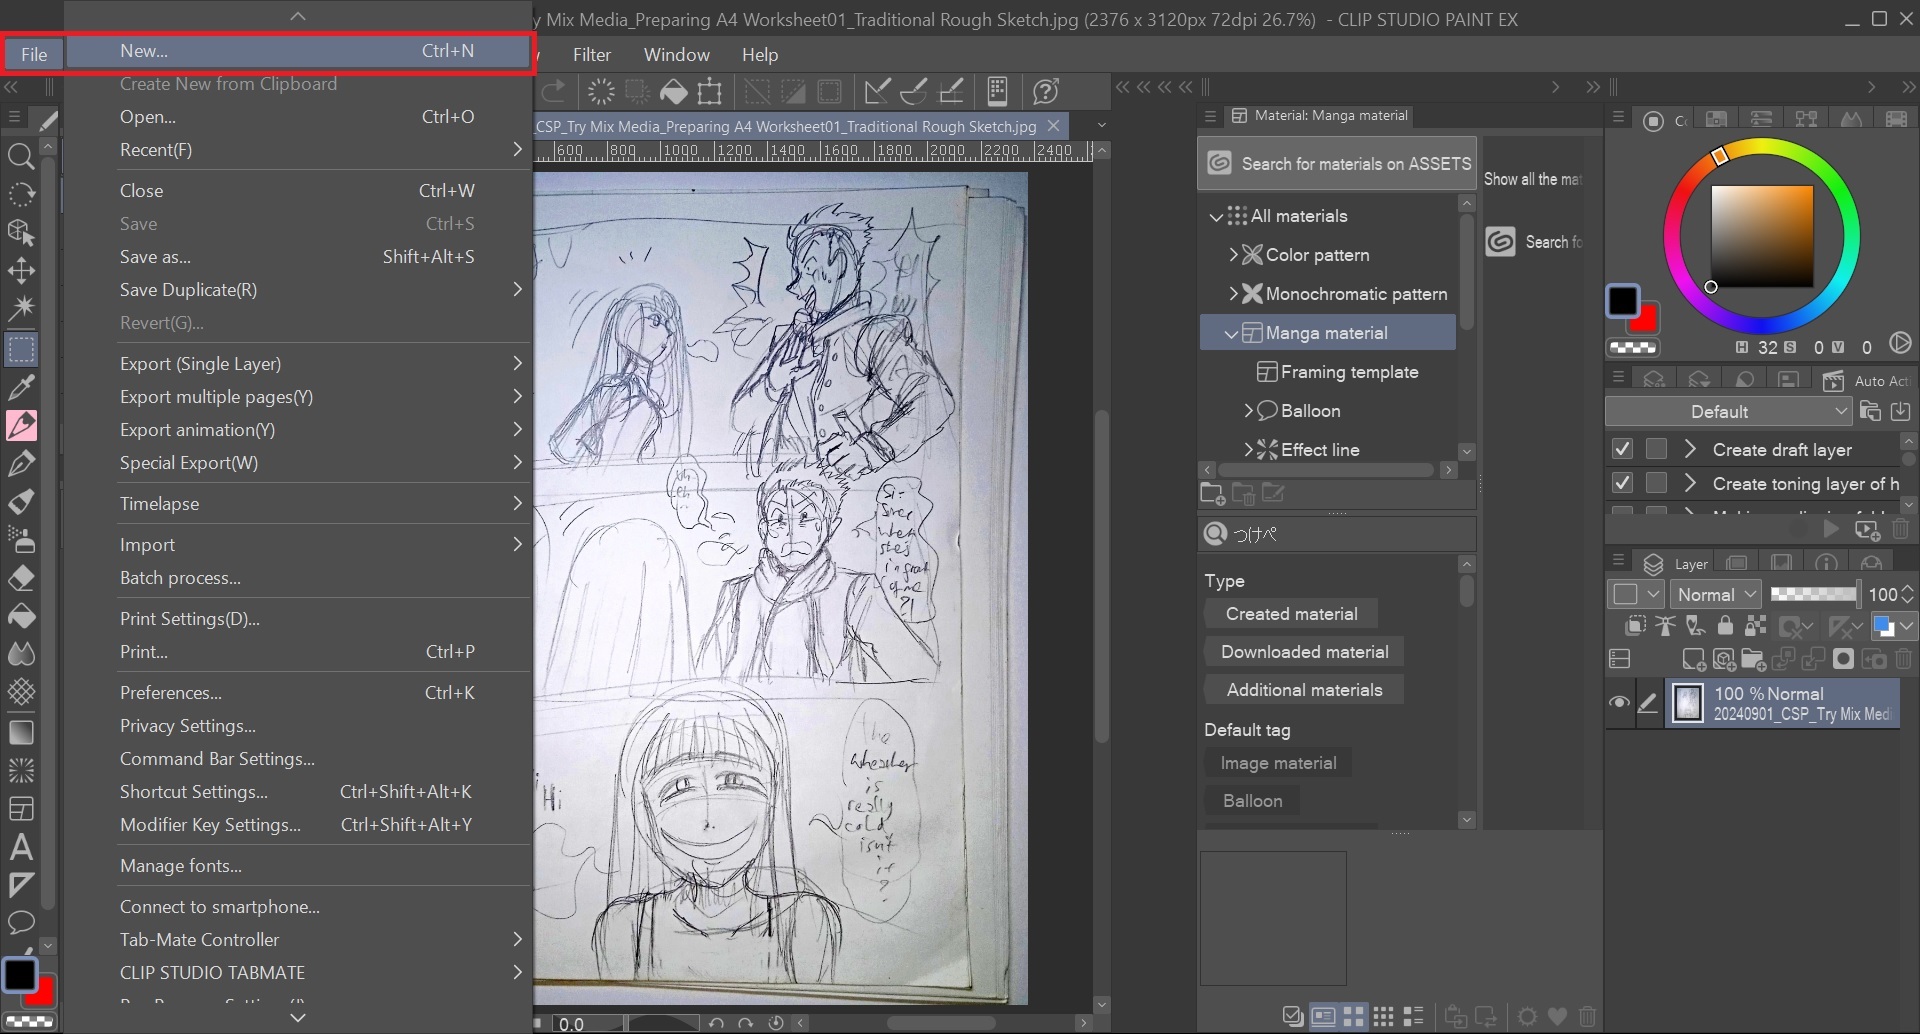Screen dimensions: 1920x1034
Task: Open the Default auto action set dropdown
Action: pos(1728,412)
